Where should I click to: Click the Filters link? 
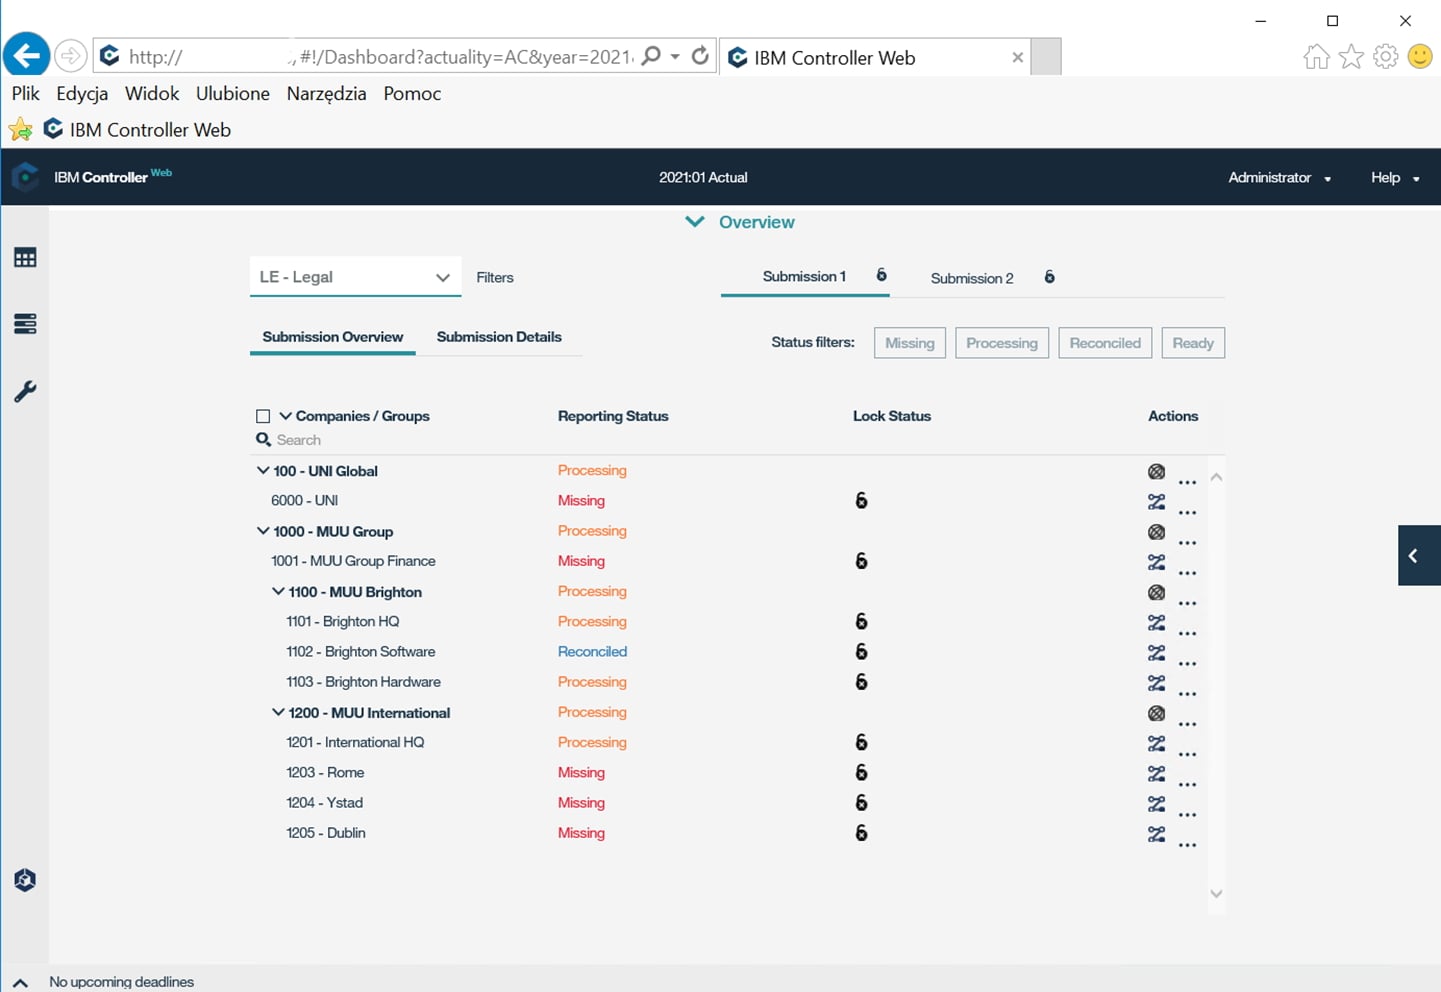pos(494,278)
